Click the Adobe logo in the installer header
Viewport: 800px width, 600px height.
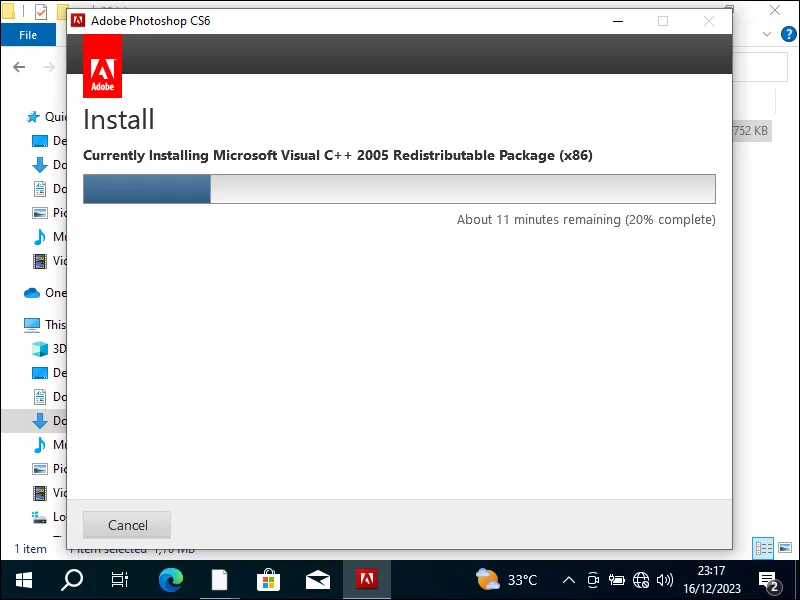101,66
